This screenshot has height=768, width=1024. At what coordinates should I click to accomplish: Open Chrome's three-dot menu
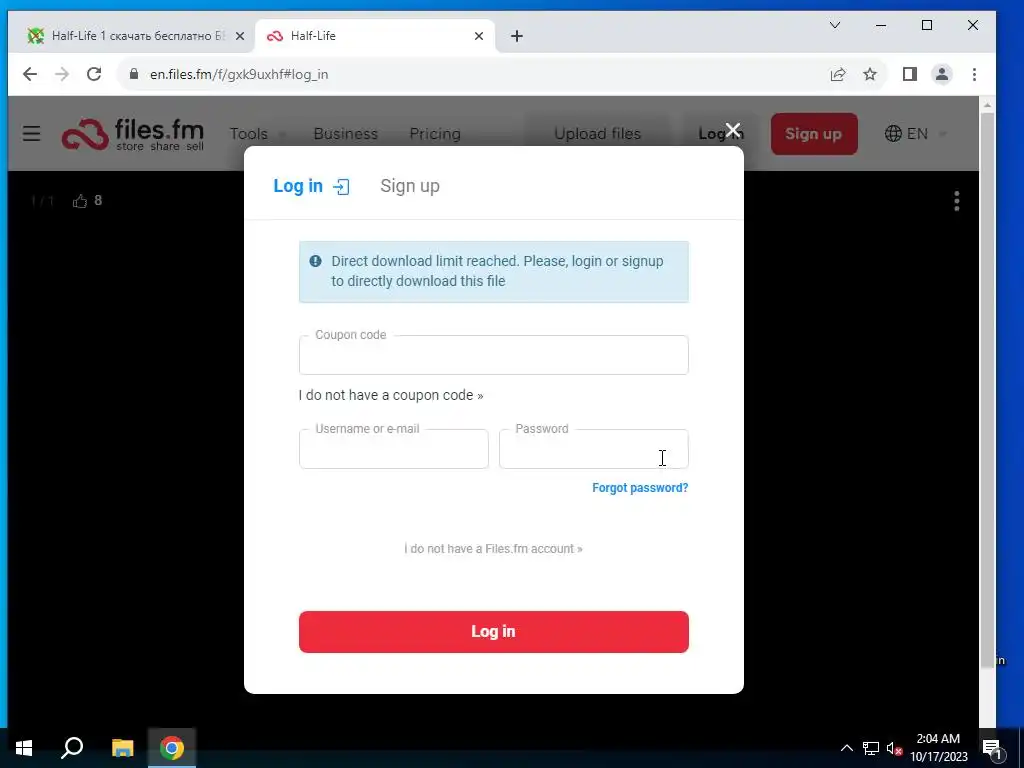(974, 74)
